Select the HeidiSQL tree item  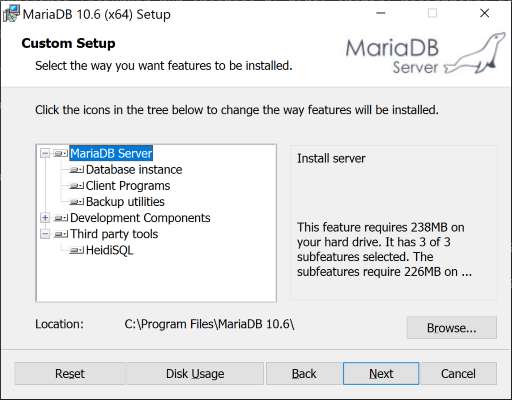tap(110, 250)
